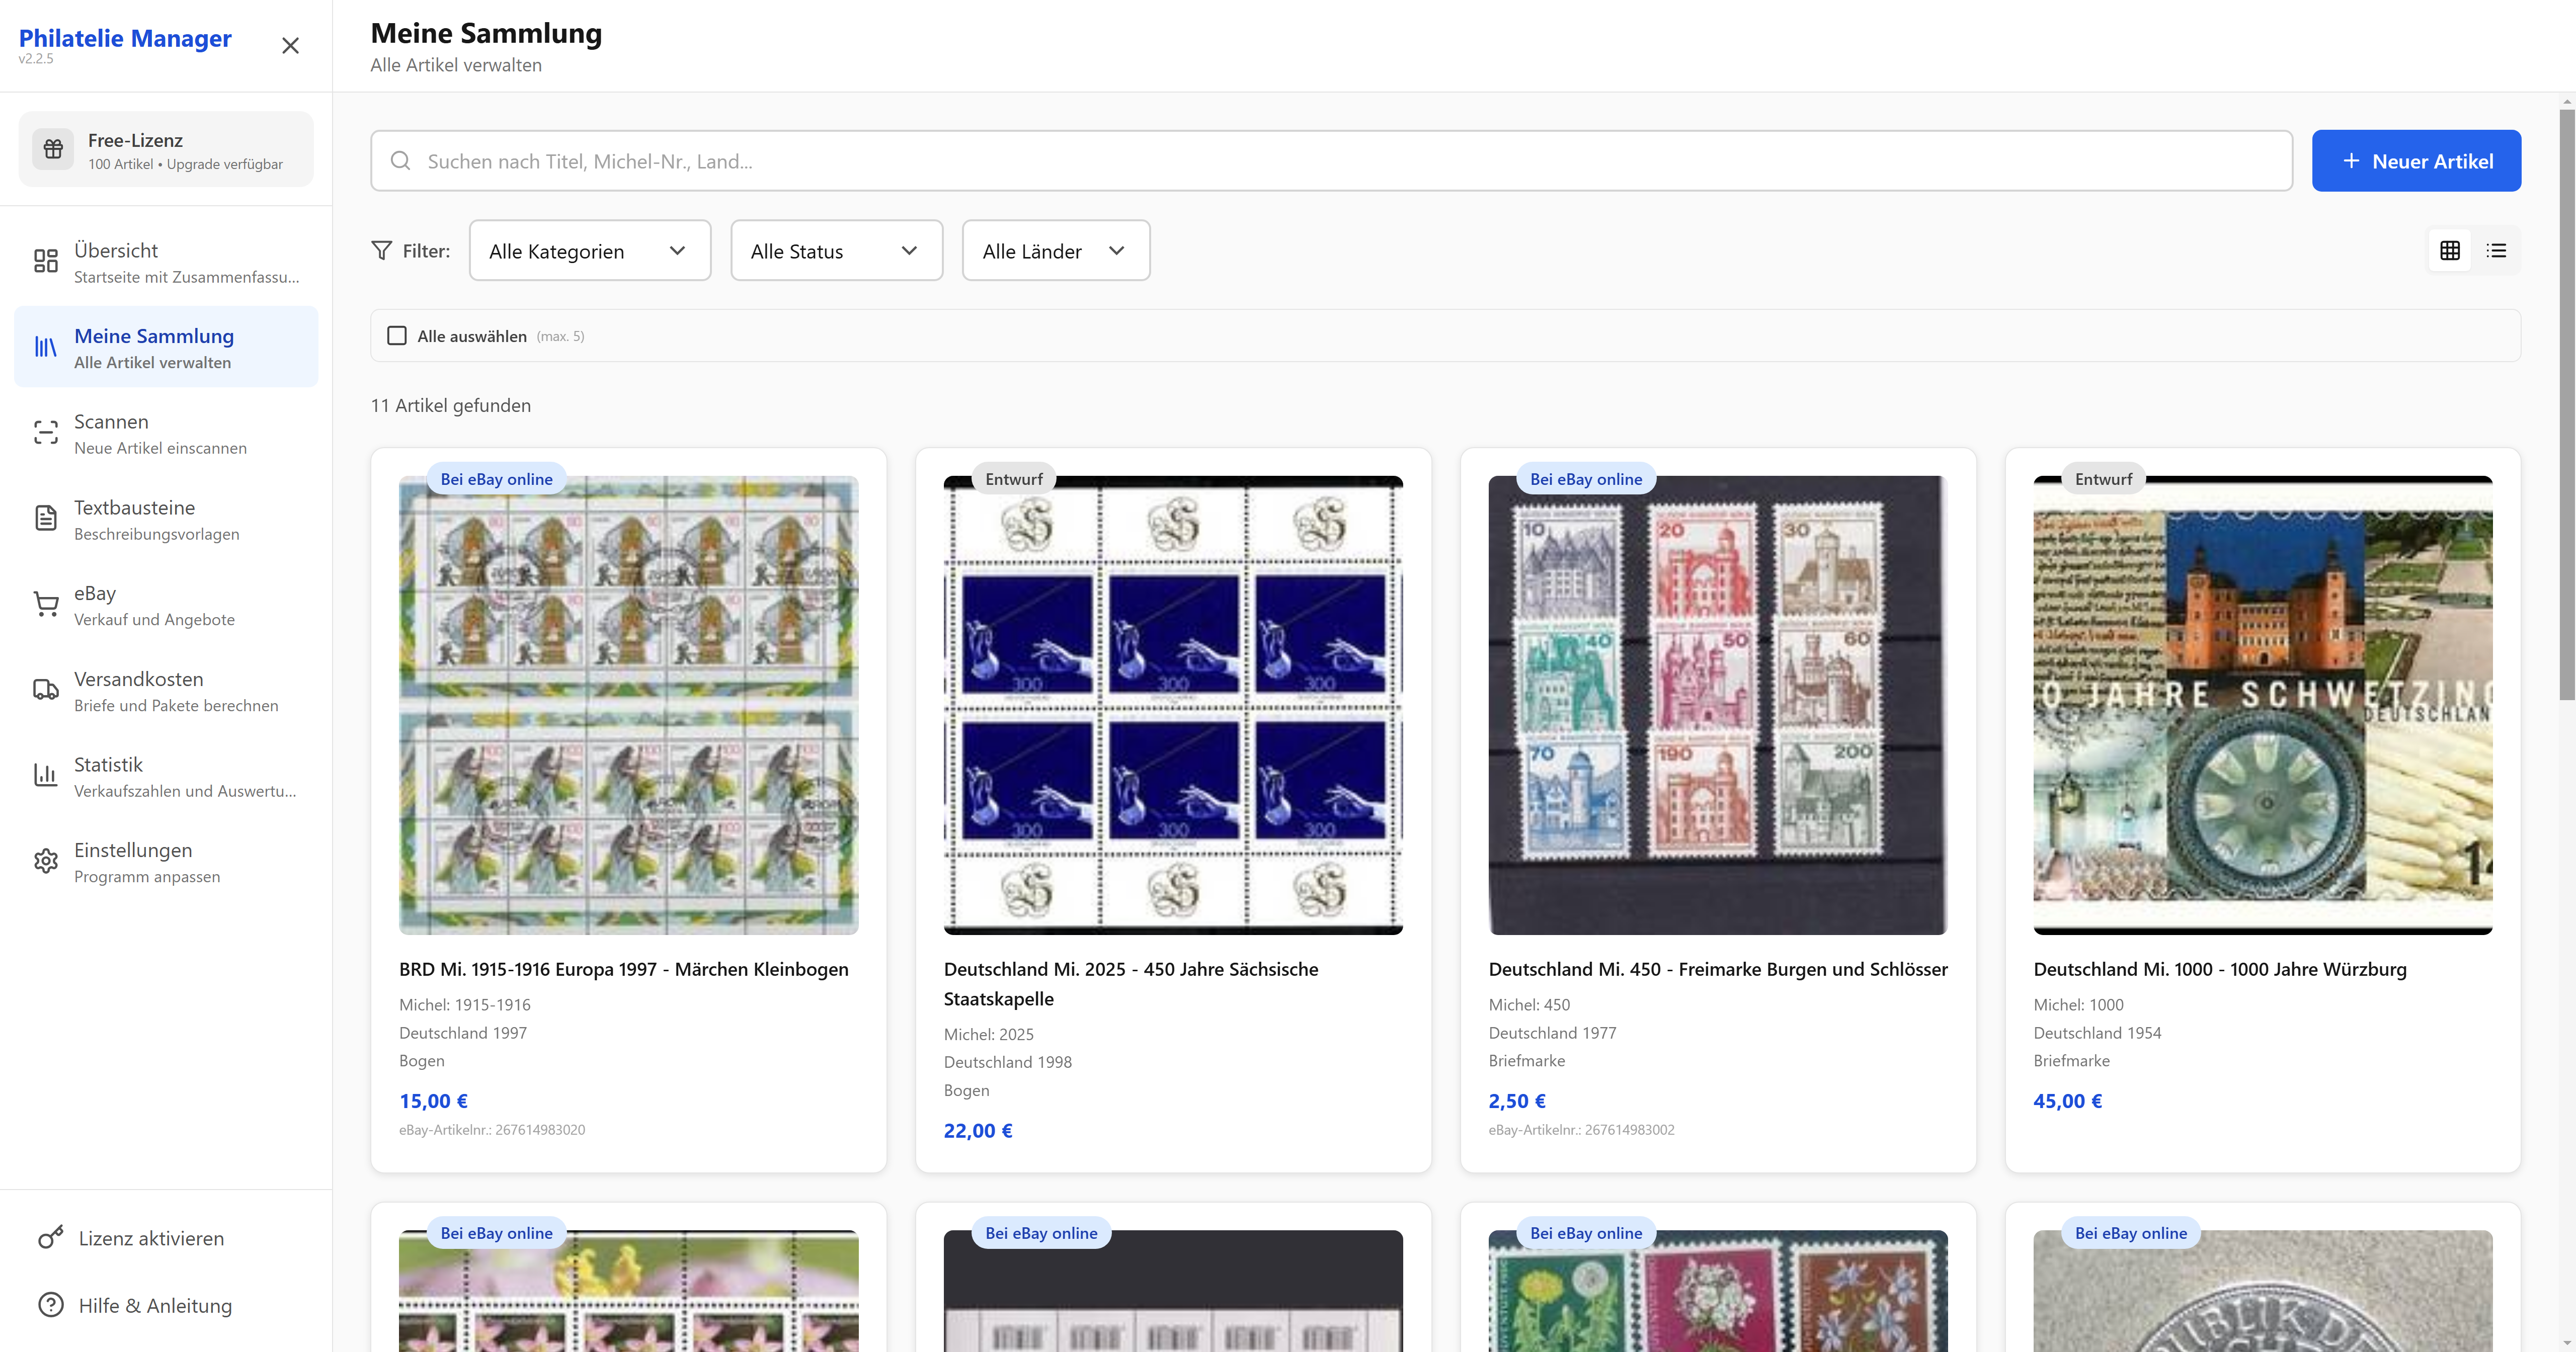Click the Philatelie Manager title
Image resolution: width=2576 pixels, height=1352 pixels.
click(x=125, y=38)
